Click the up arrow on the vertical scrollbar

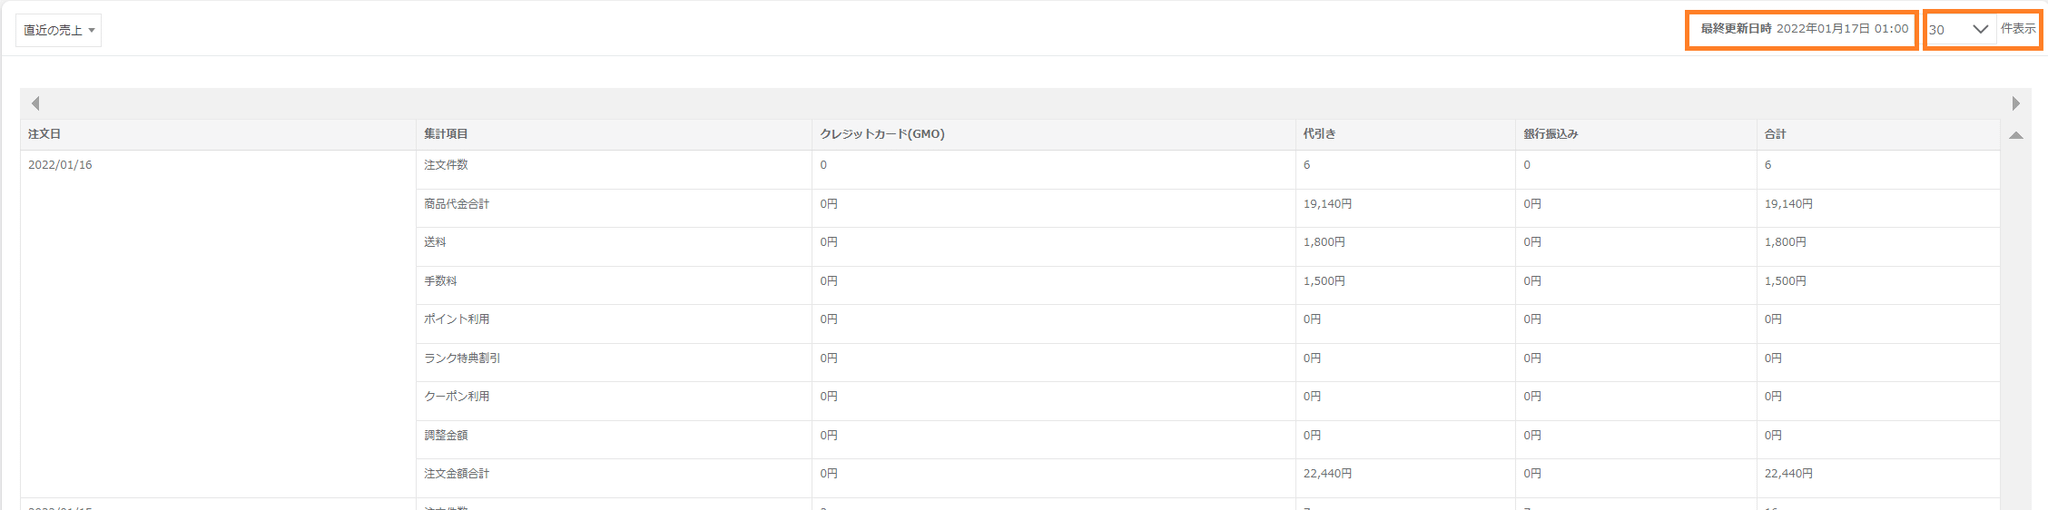(2016, 135)
